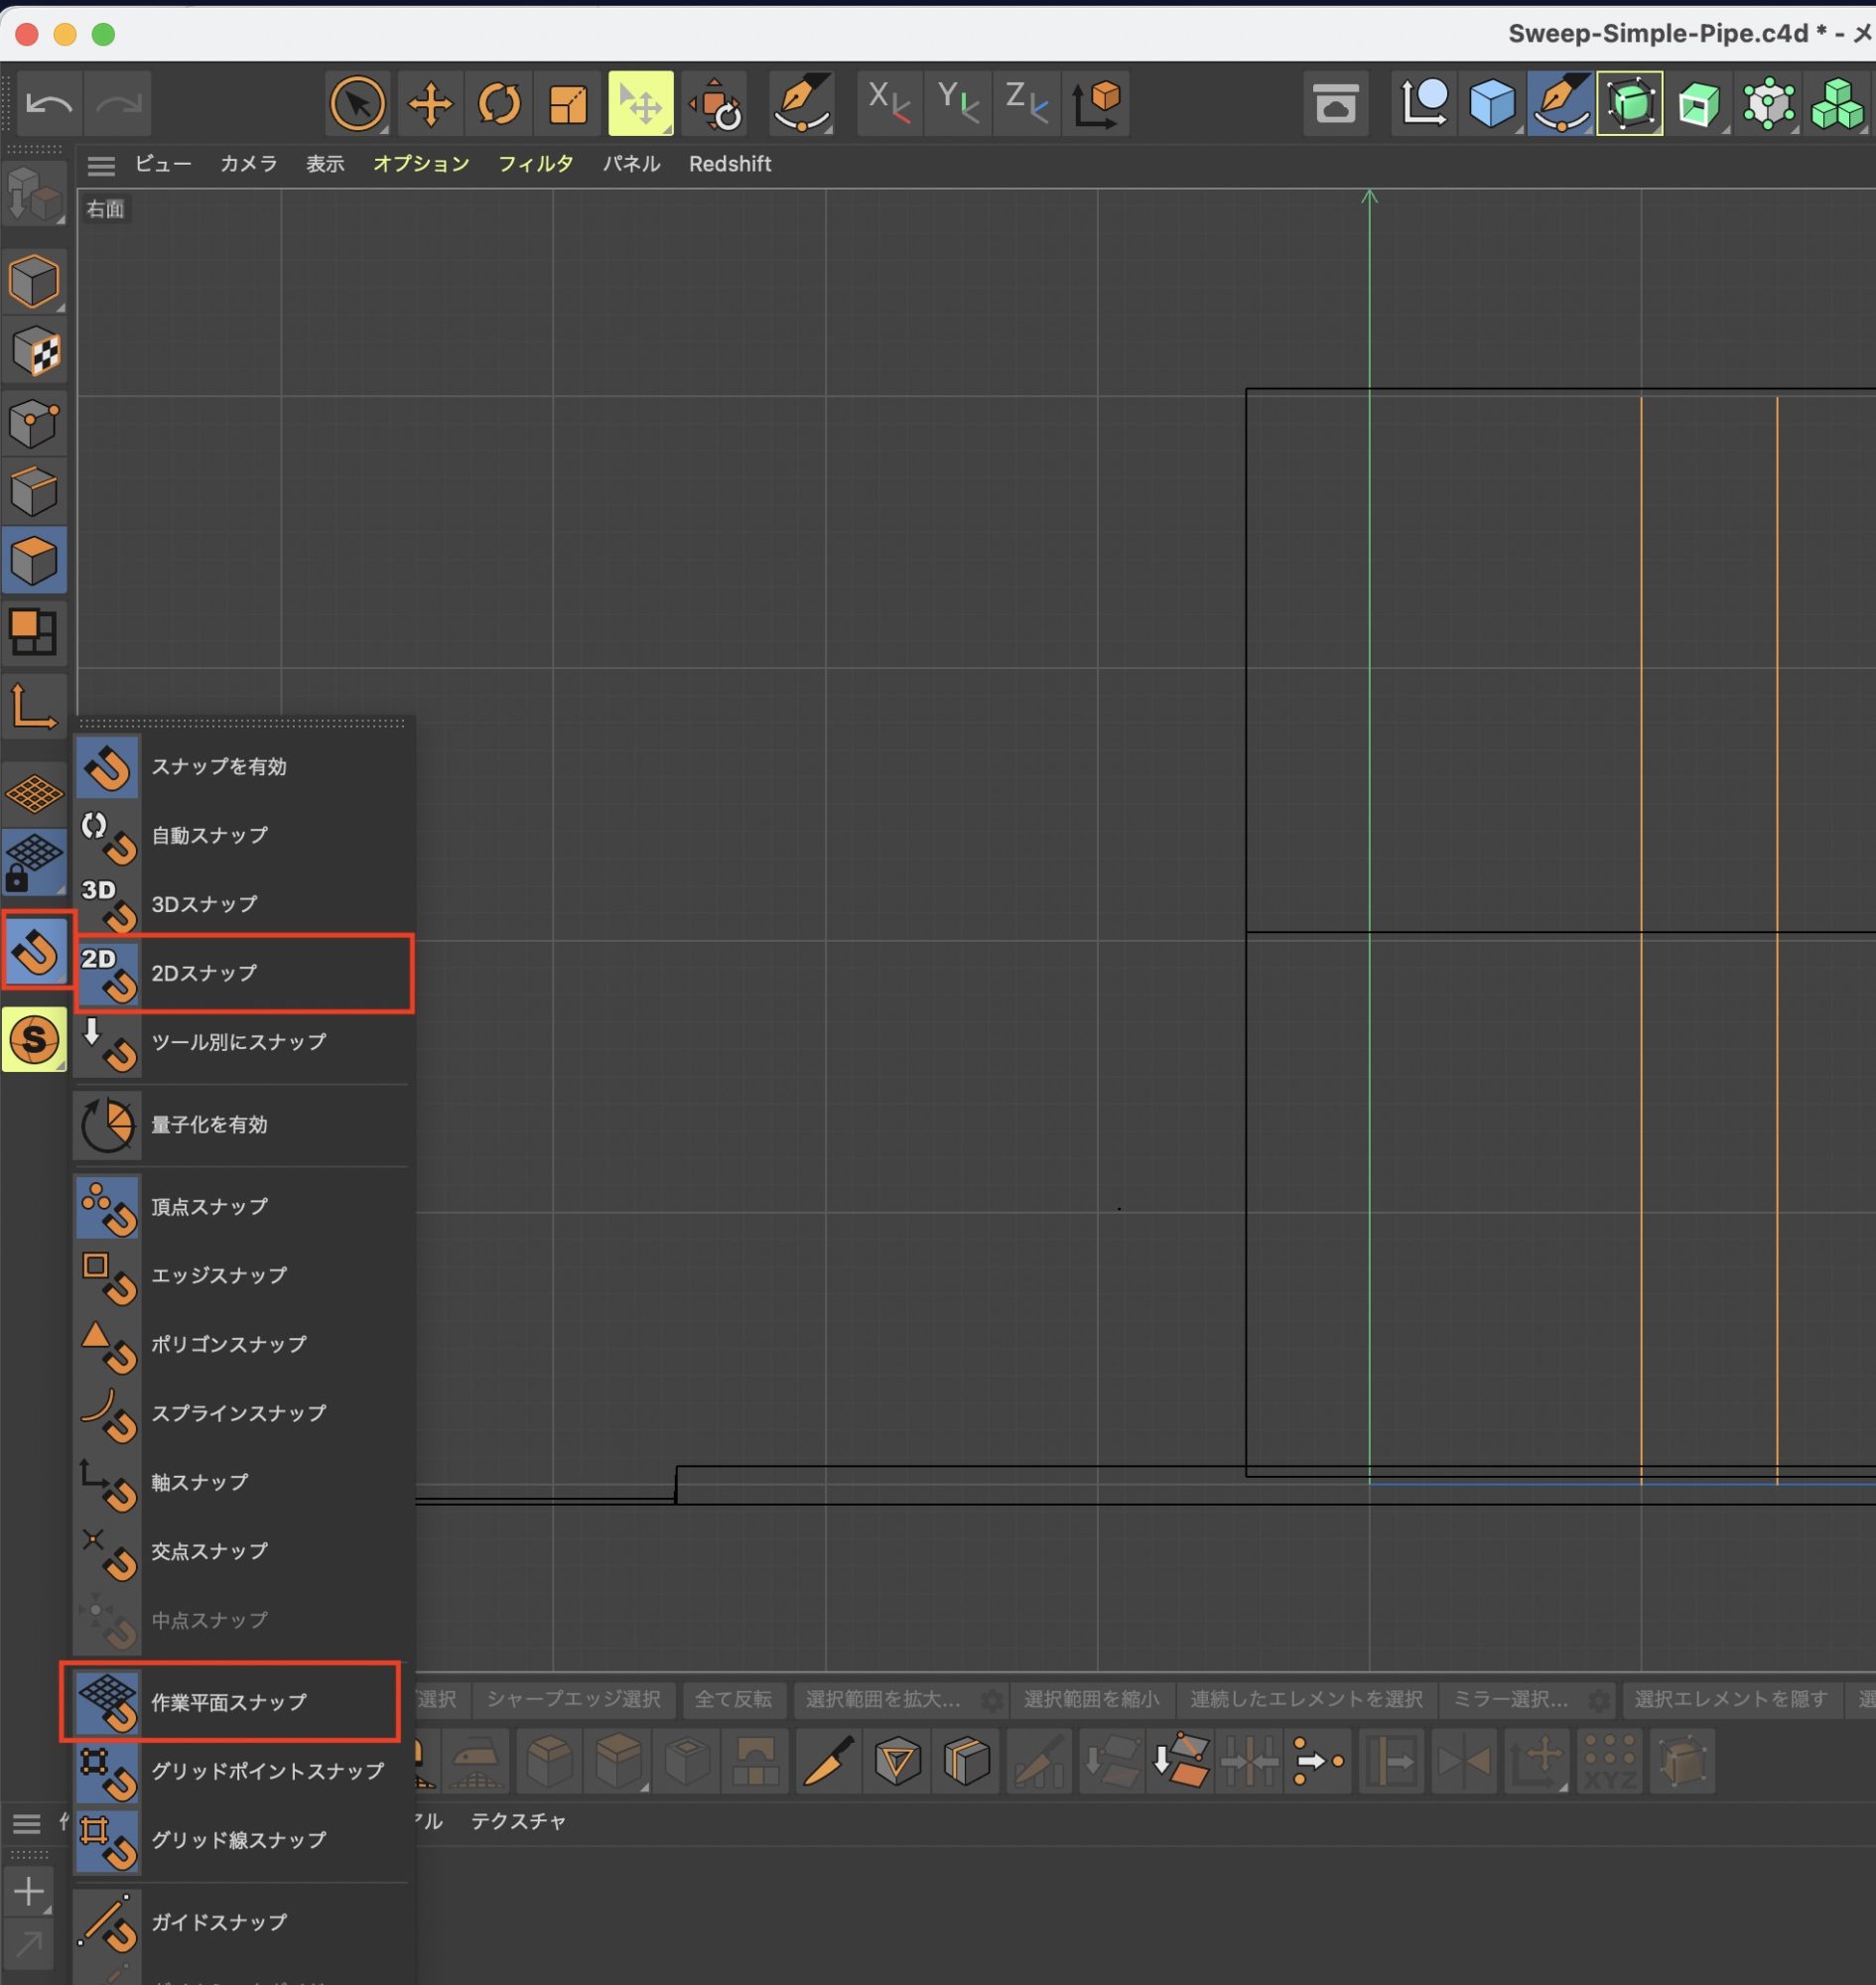Toggle 頂点スナップ vertex snapping
Screen dimensions: 1876x1985
point(209,1207)
